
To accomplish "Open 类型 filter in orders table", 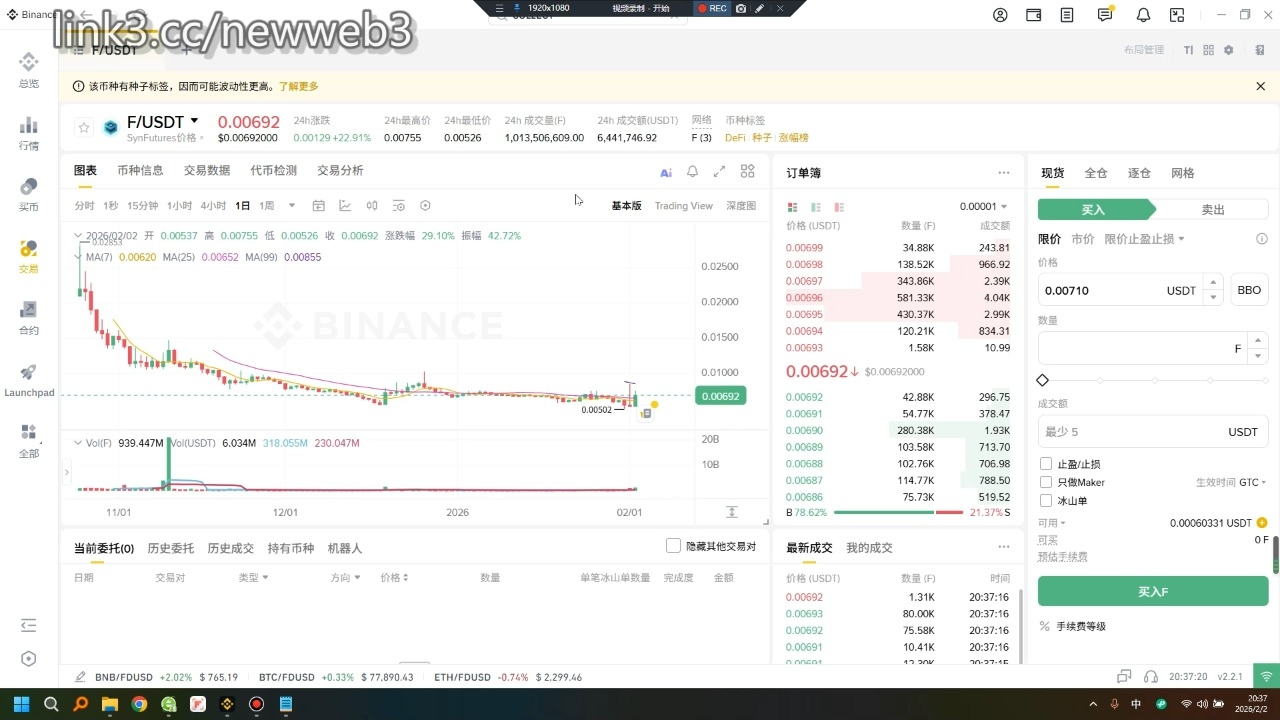I will 253,577.
